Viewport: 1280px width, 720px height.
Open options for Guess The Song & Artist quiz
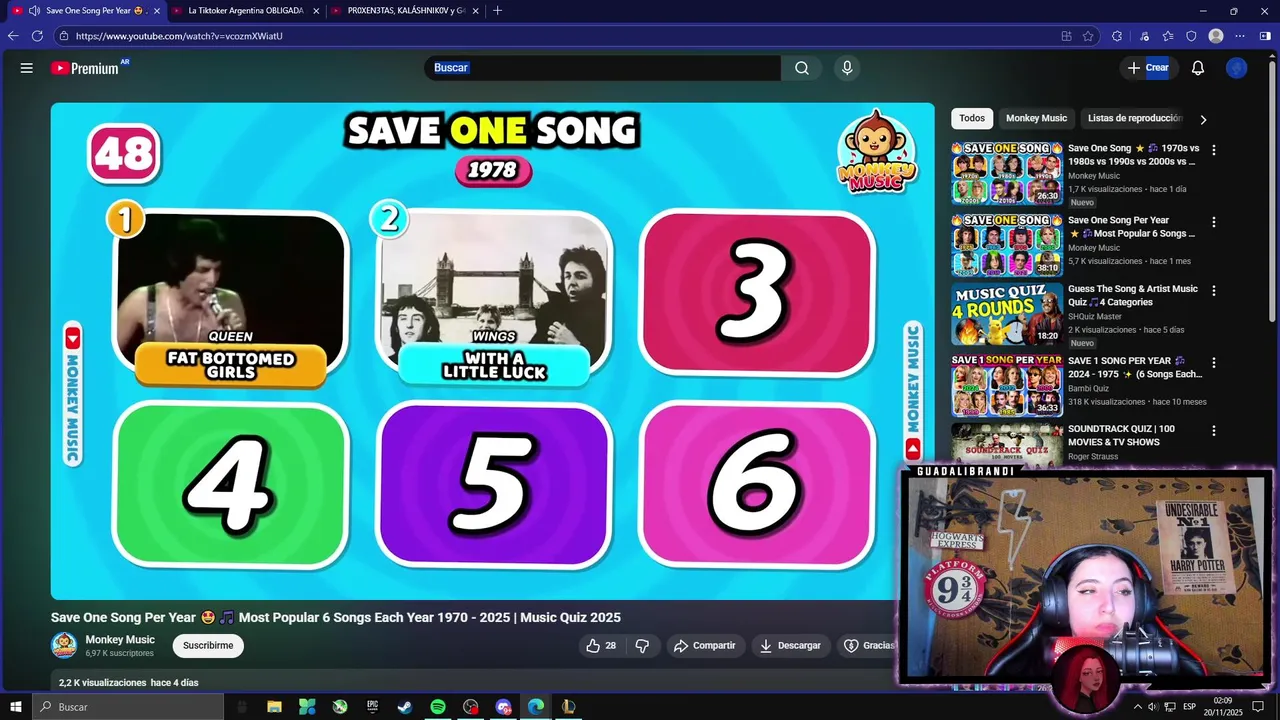[x=1214, y=291]
